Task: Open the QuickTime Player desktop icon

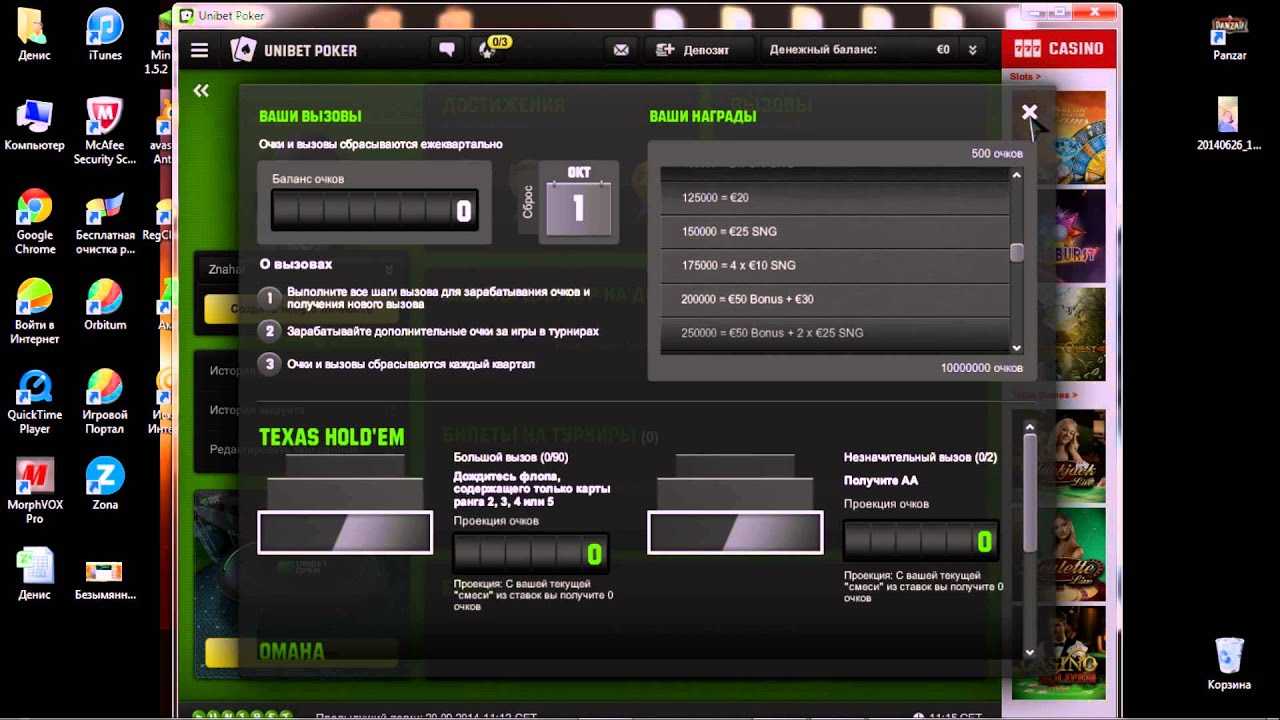Action: pyautogui.click(x=34, y=401)
